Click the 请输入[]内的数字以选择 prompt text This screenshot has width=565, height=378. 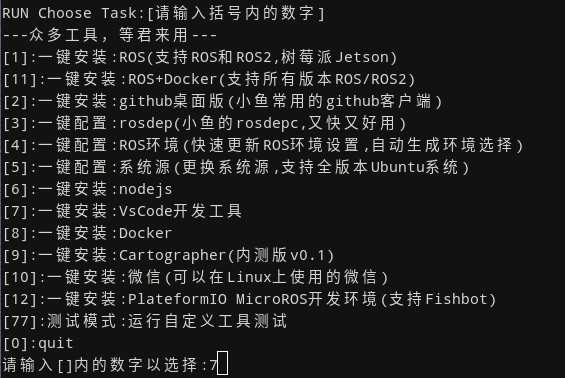point(104,365)
